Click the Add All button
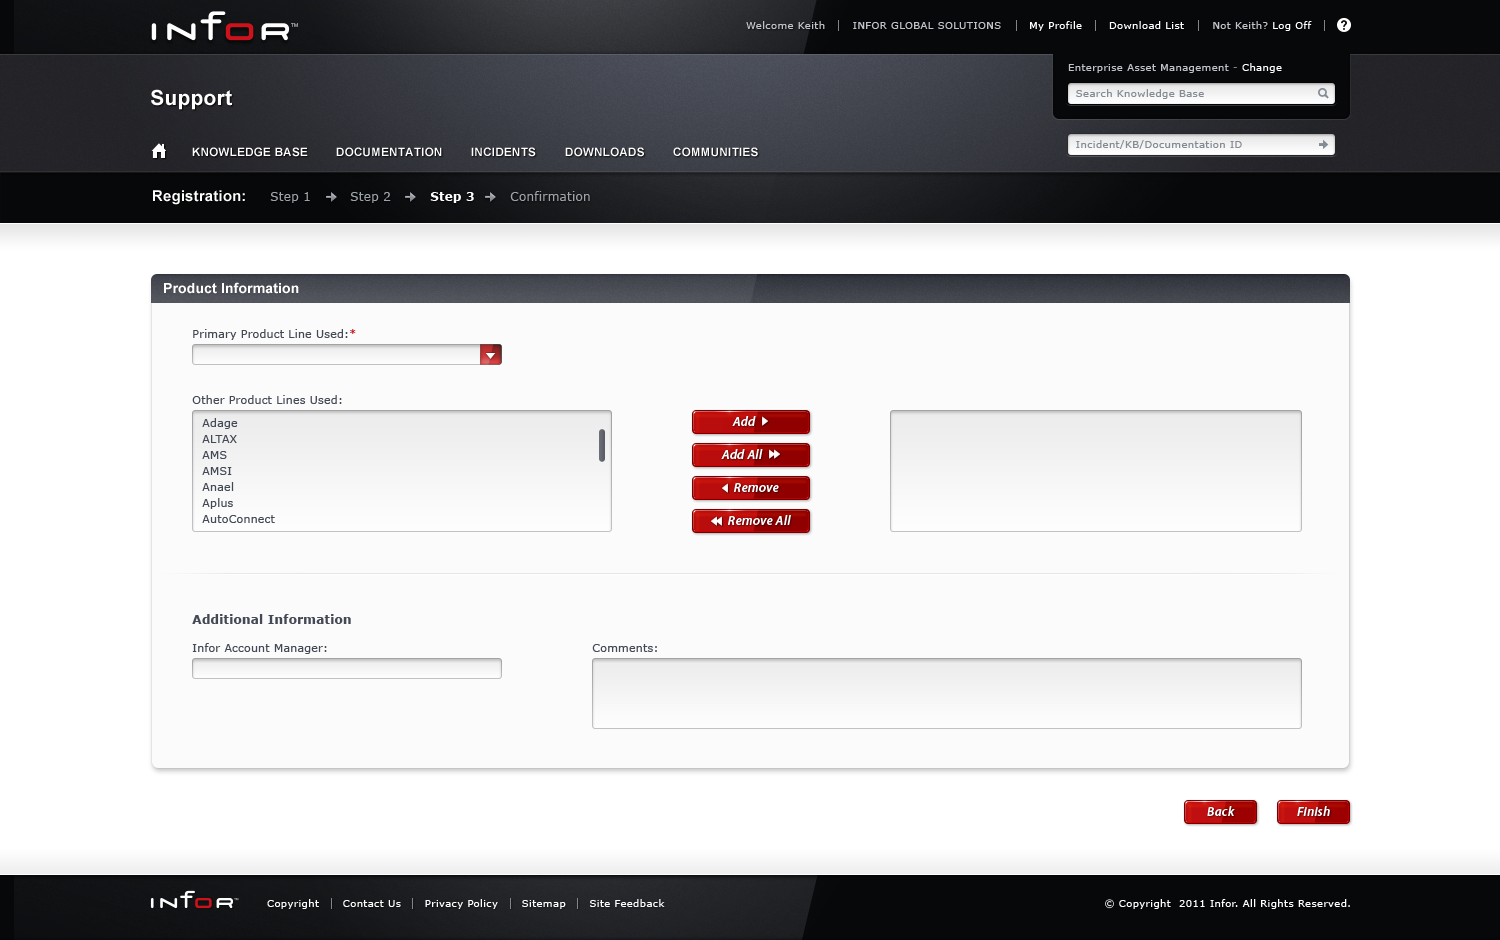1500x940 pixels. [x=751, y=455]
